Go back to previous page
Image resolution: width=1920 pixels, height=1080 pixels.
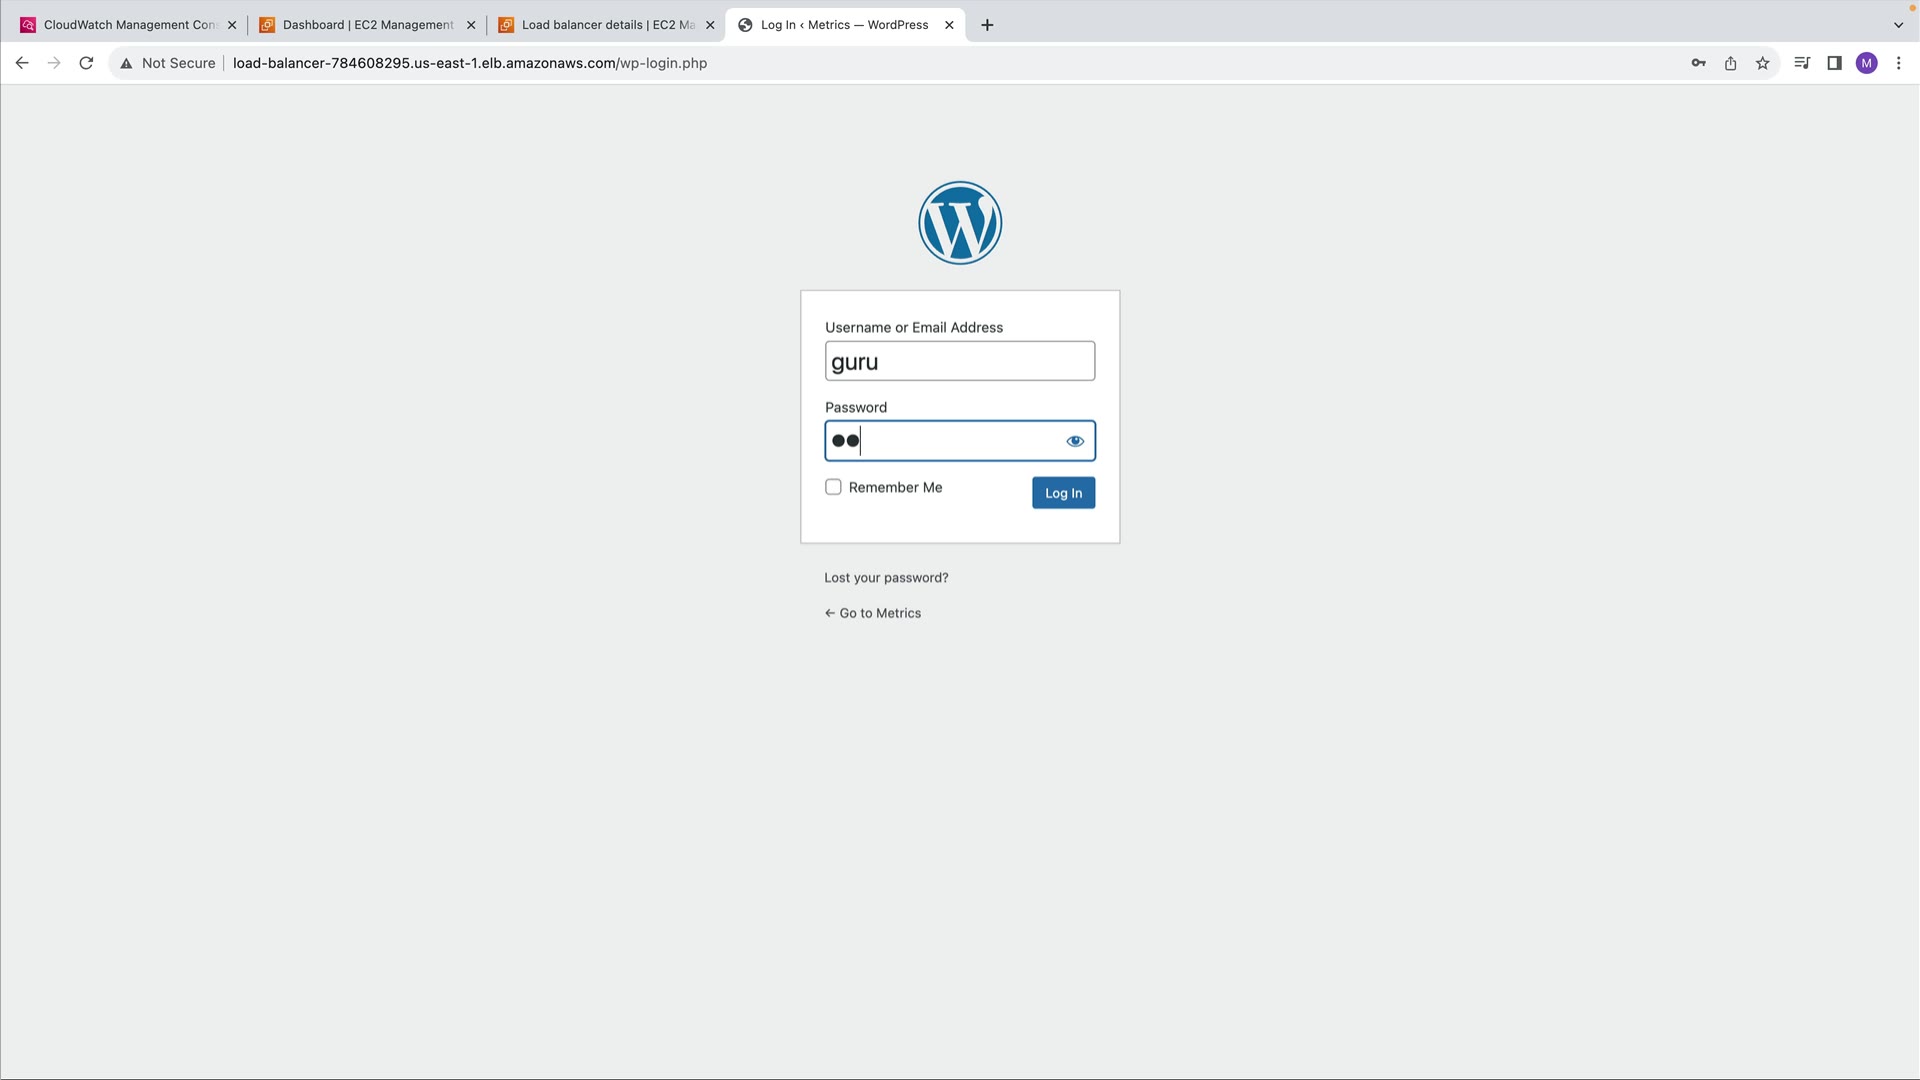click(x=22, y=63)
